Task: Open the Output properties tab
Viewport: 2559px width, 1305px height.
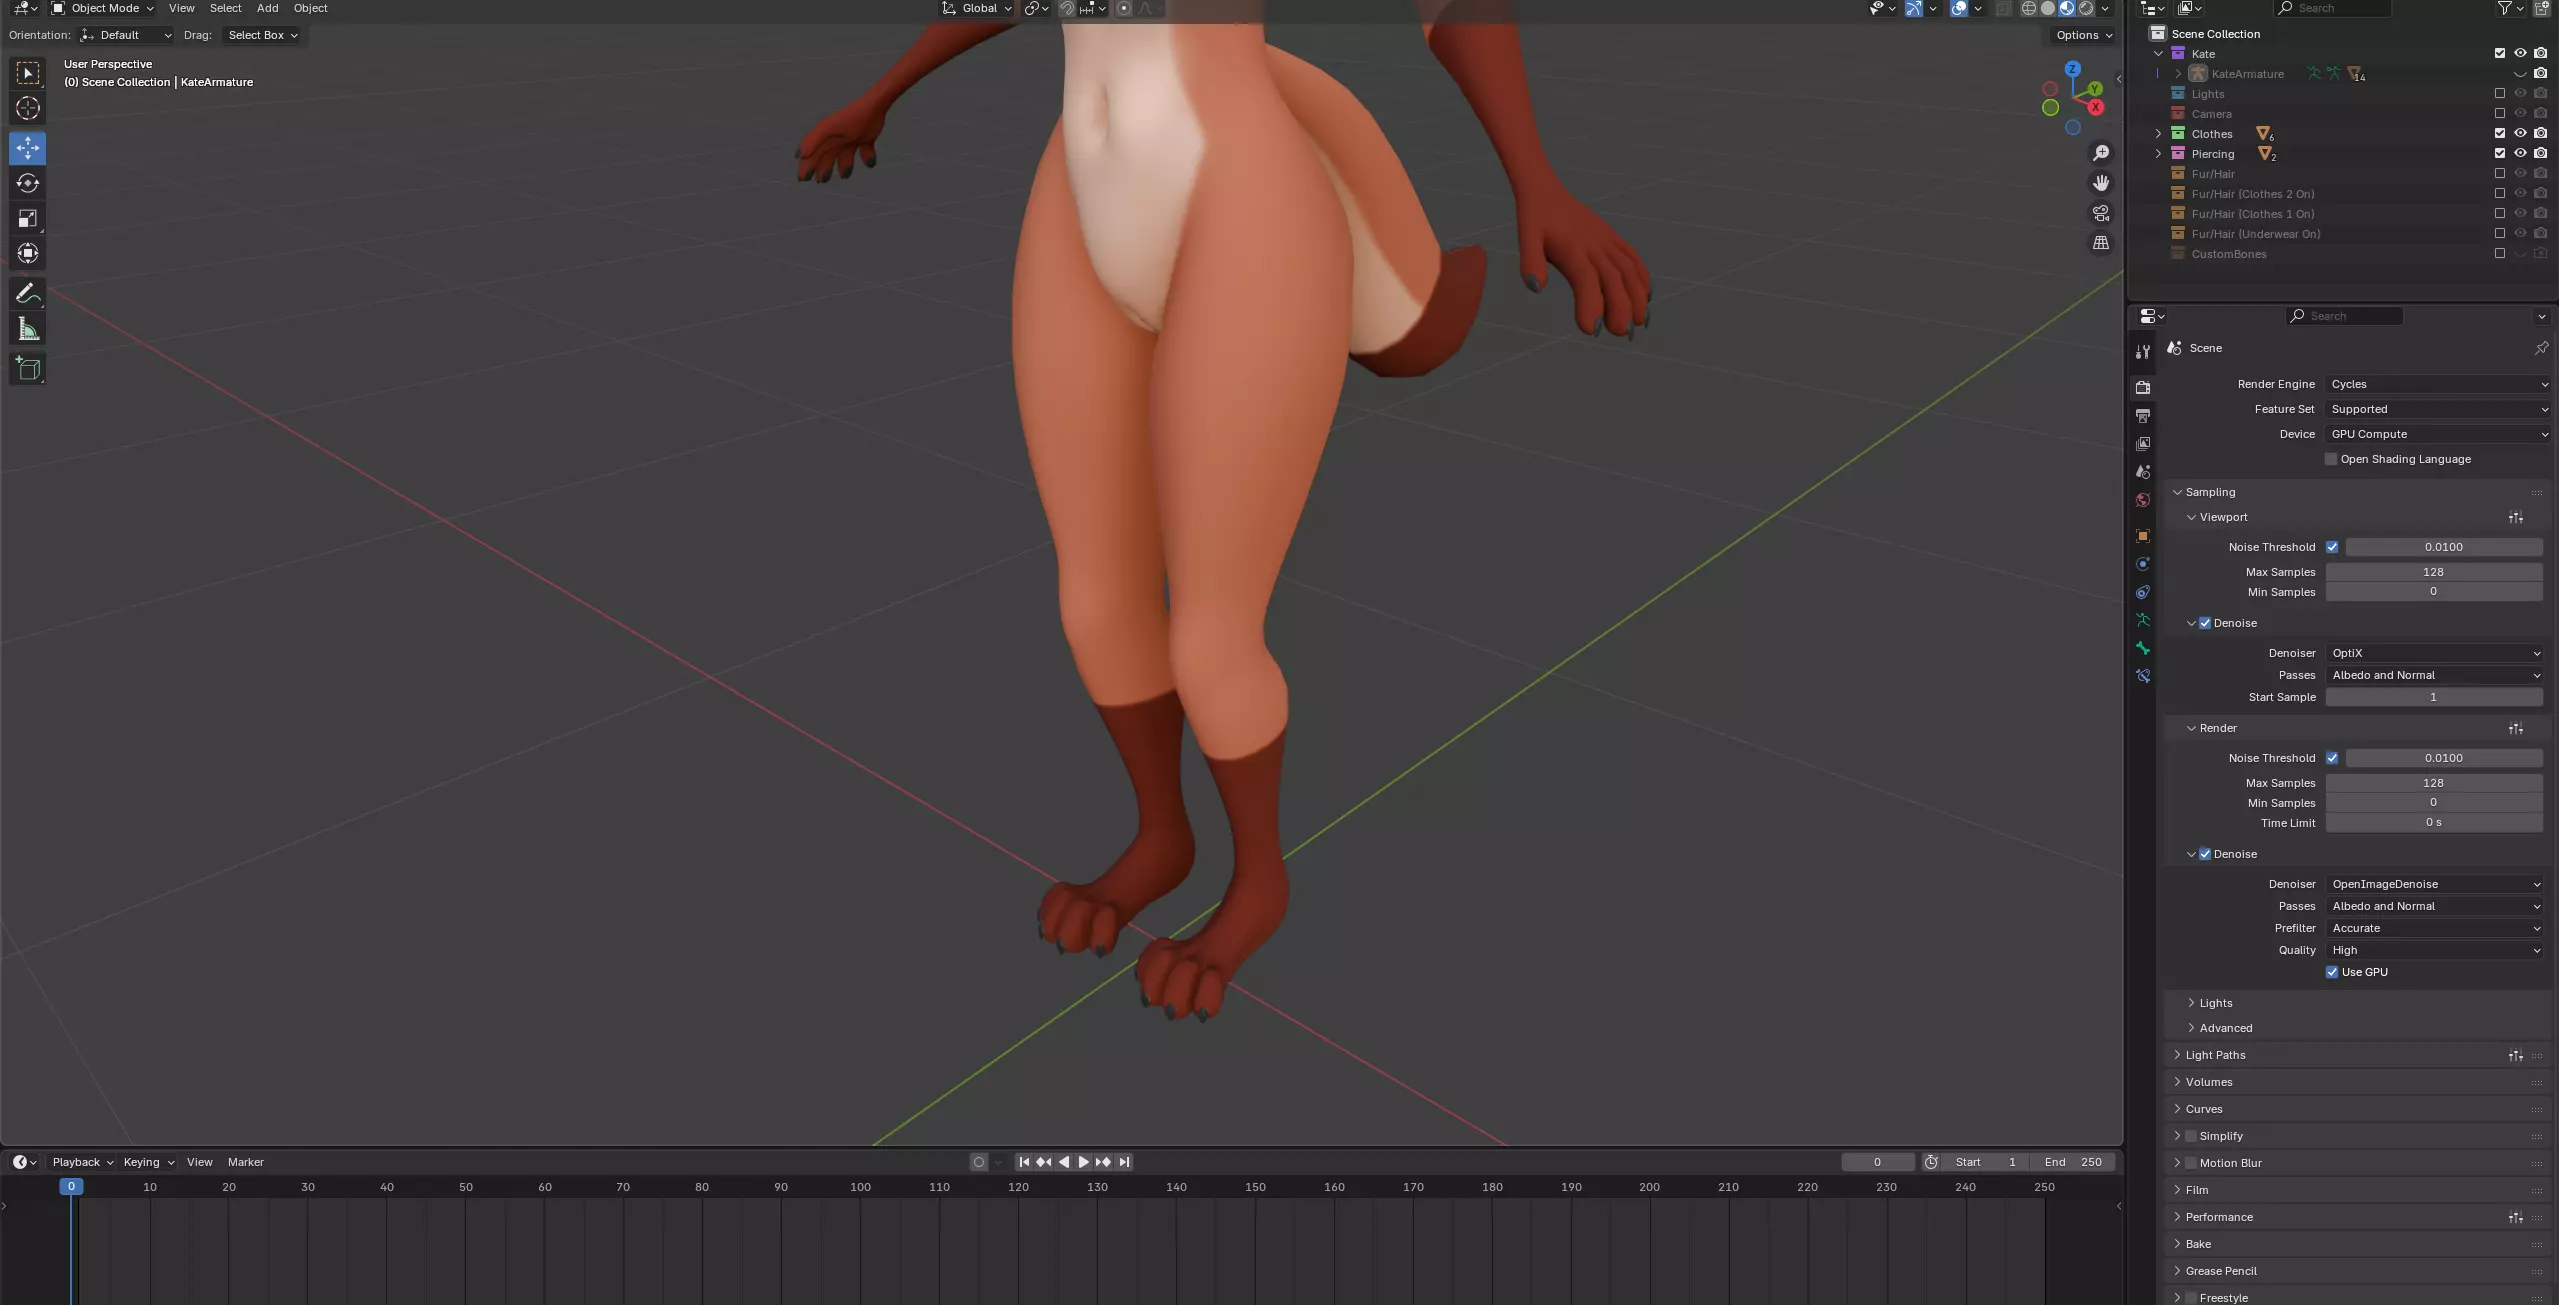Action: click(2143, 415)
